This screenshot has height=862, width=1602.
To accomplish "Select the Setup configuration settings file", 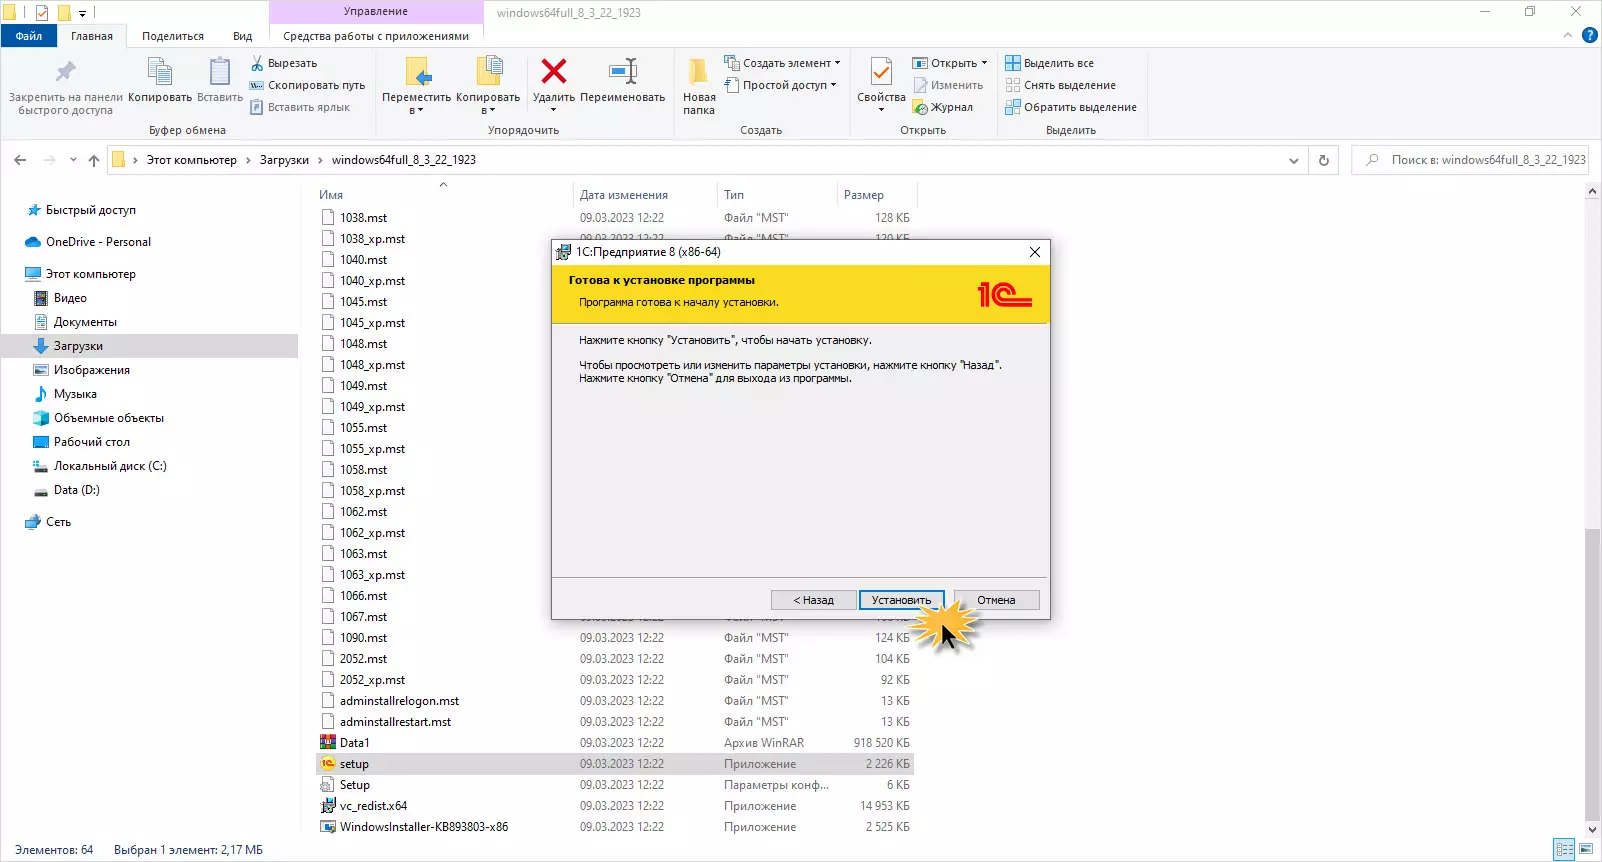I will click(355, 785).
